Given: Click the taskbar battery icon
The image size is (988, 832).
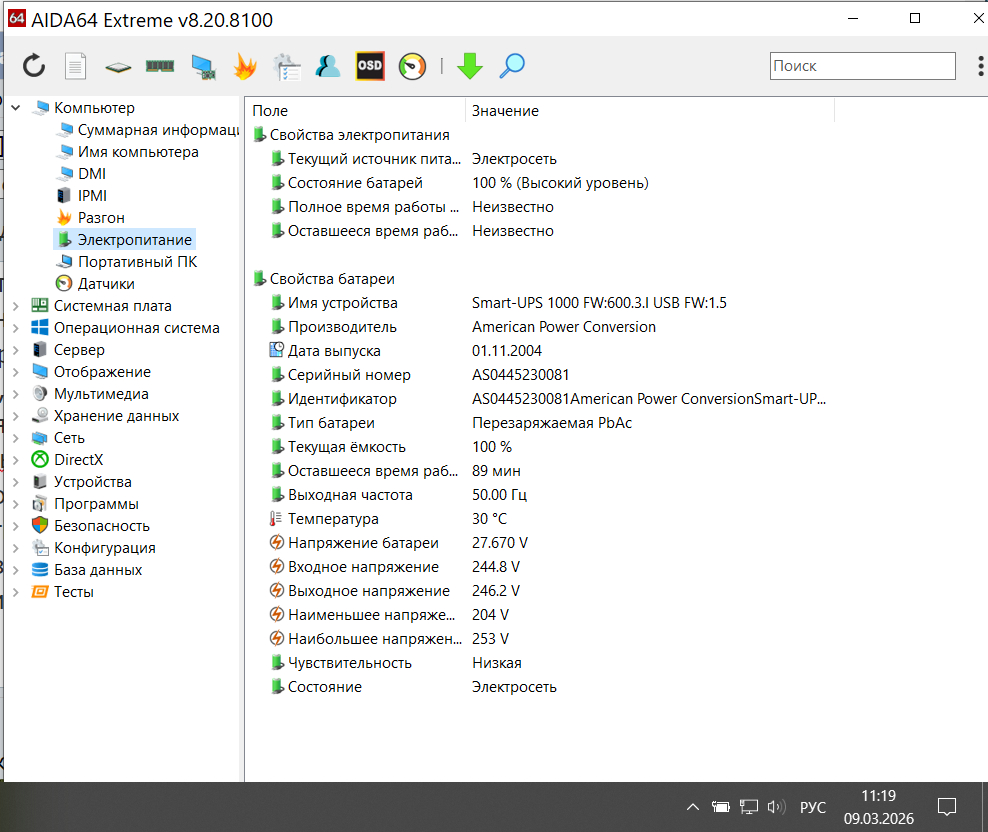Looking at the screenshot, I should (x=720, y=807).
